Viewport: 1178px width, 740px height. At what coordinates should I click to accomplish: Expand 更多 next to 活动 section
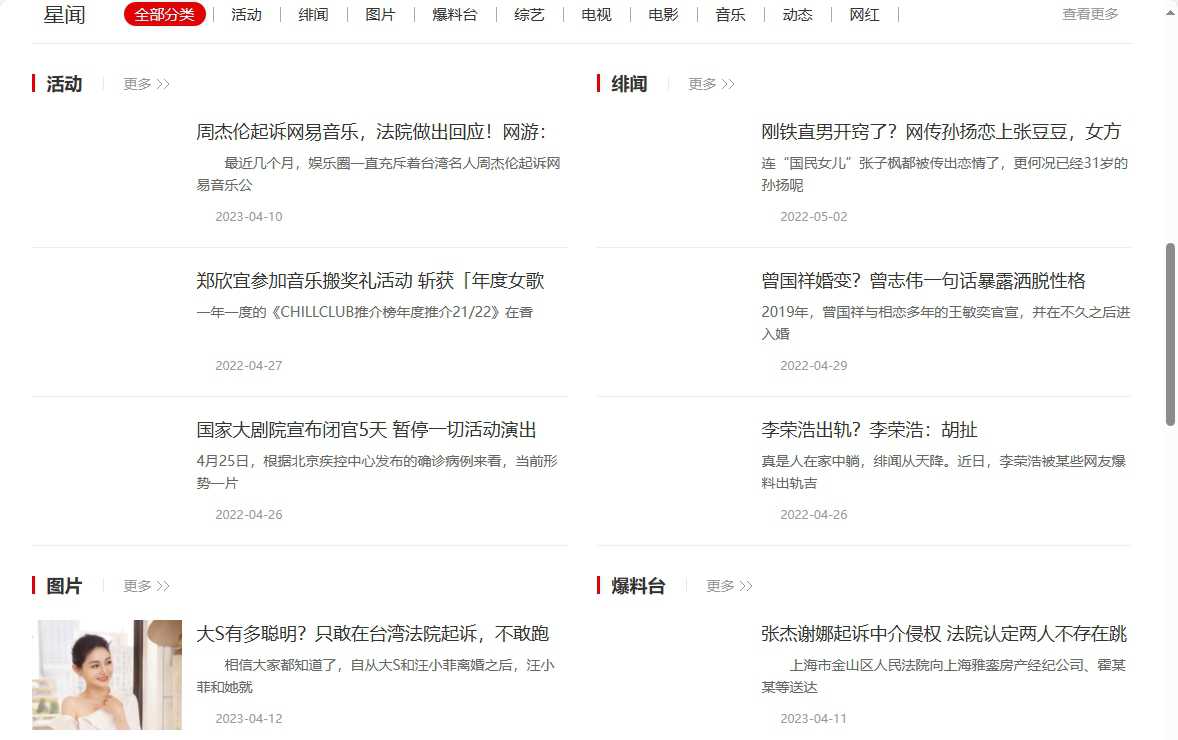click(x=146, y=84)
